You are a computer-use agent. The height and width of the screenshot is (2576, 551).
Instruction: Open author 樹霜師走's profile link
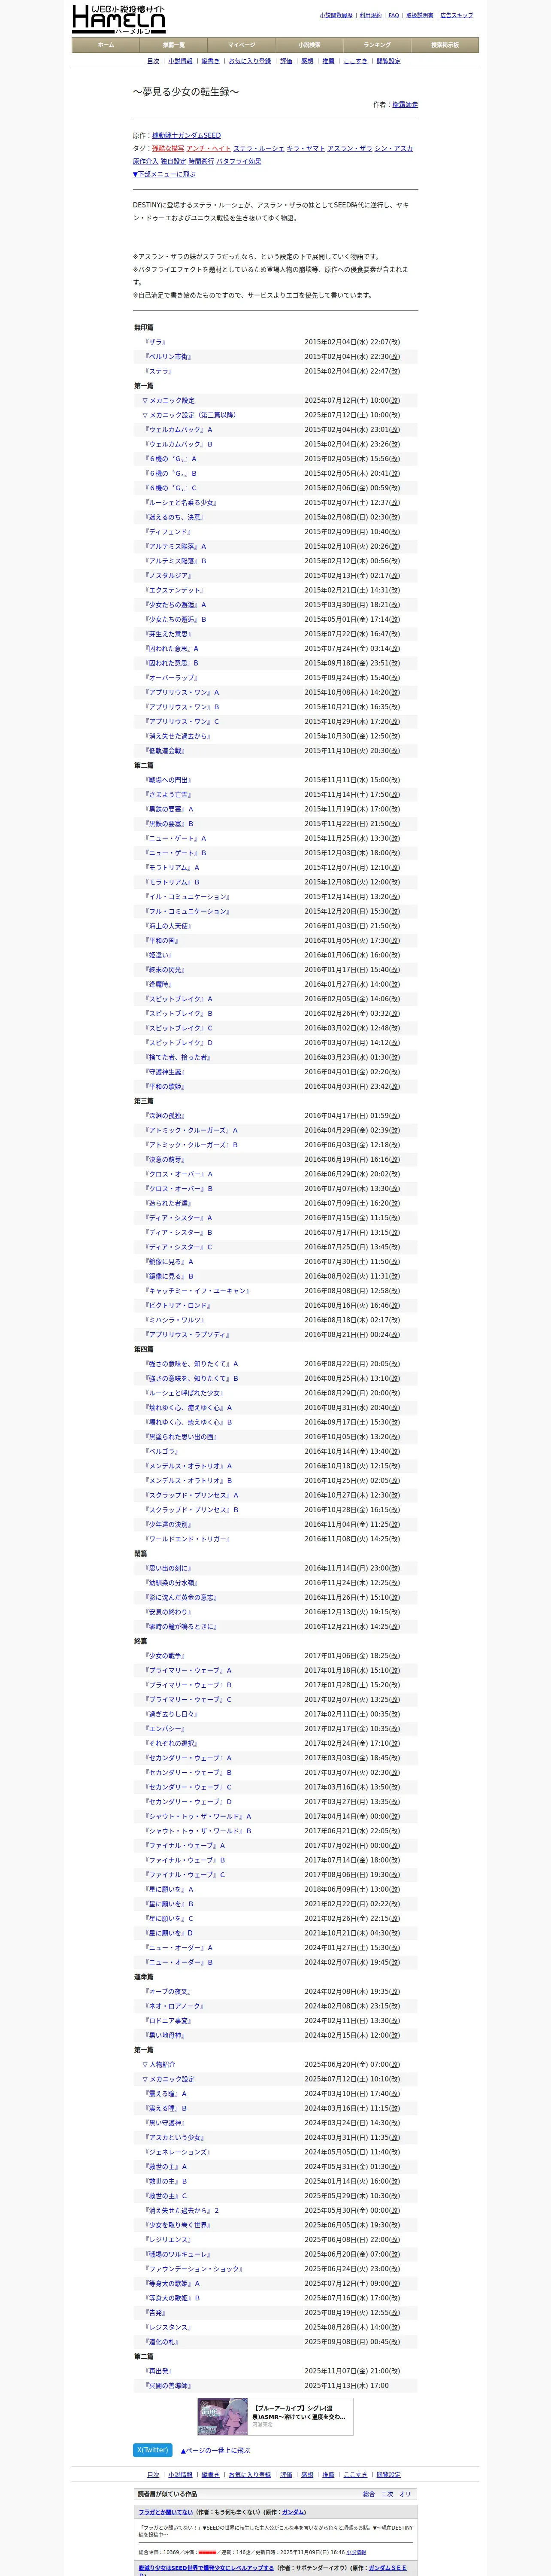click(x=405, y=104)
